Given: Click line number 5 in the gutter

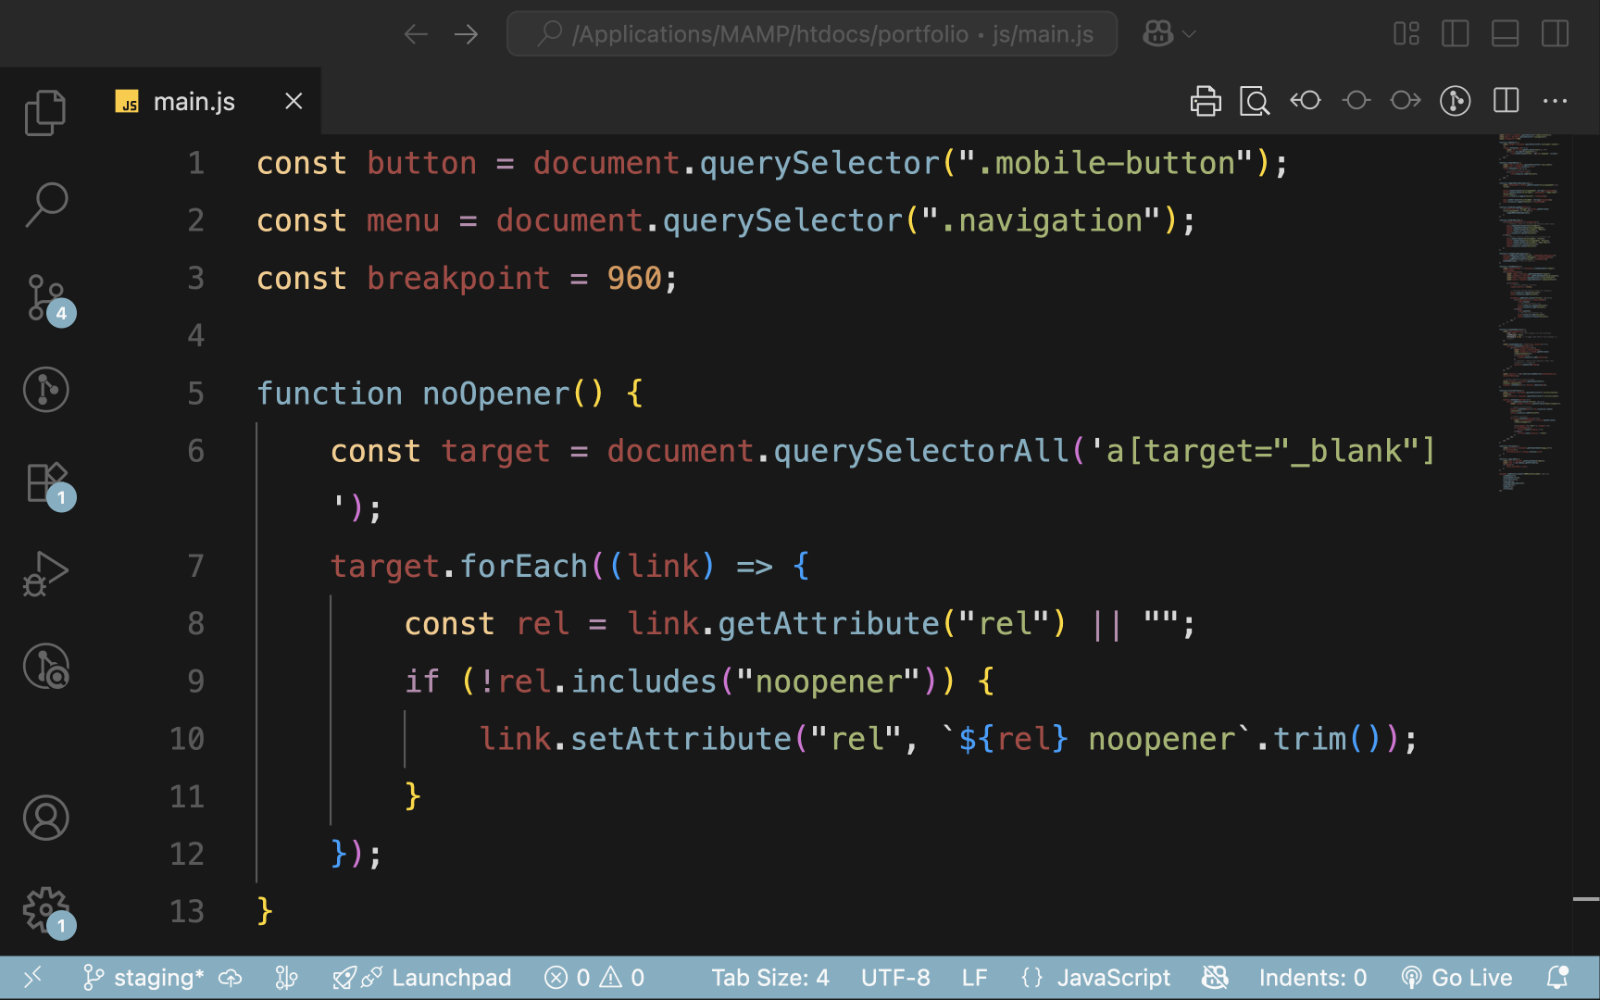Looking at the screenshot, I should [x=196, y=393].
